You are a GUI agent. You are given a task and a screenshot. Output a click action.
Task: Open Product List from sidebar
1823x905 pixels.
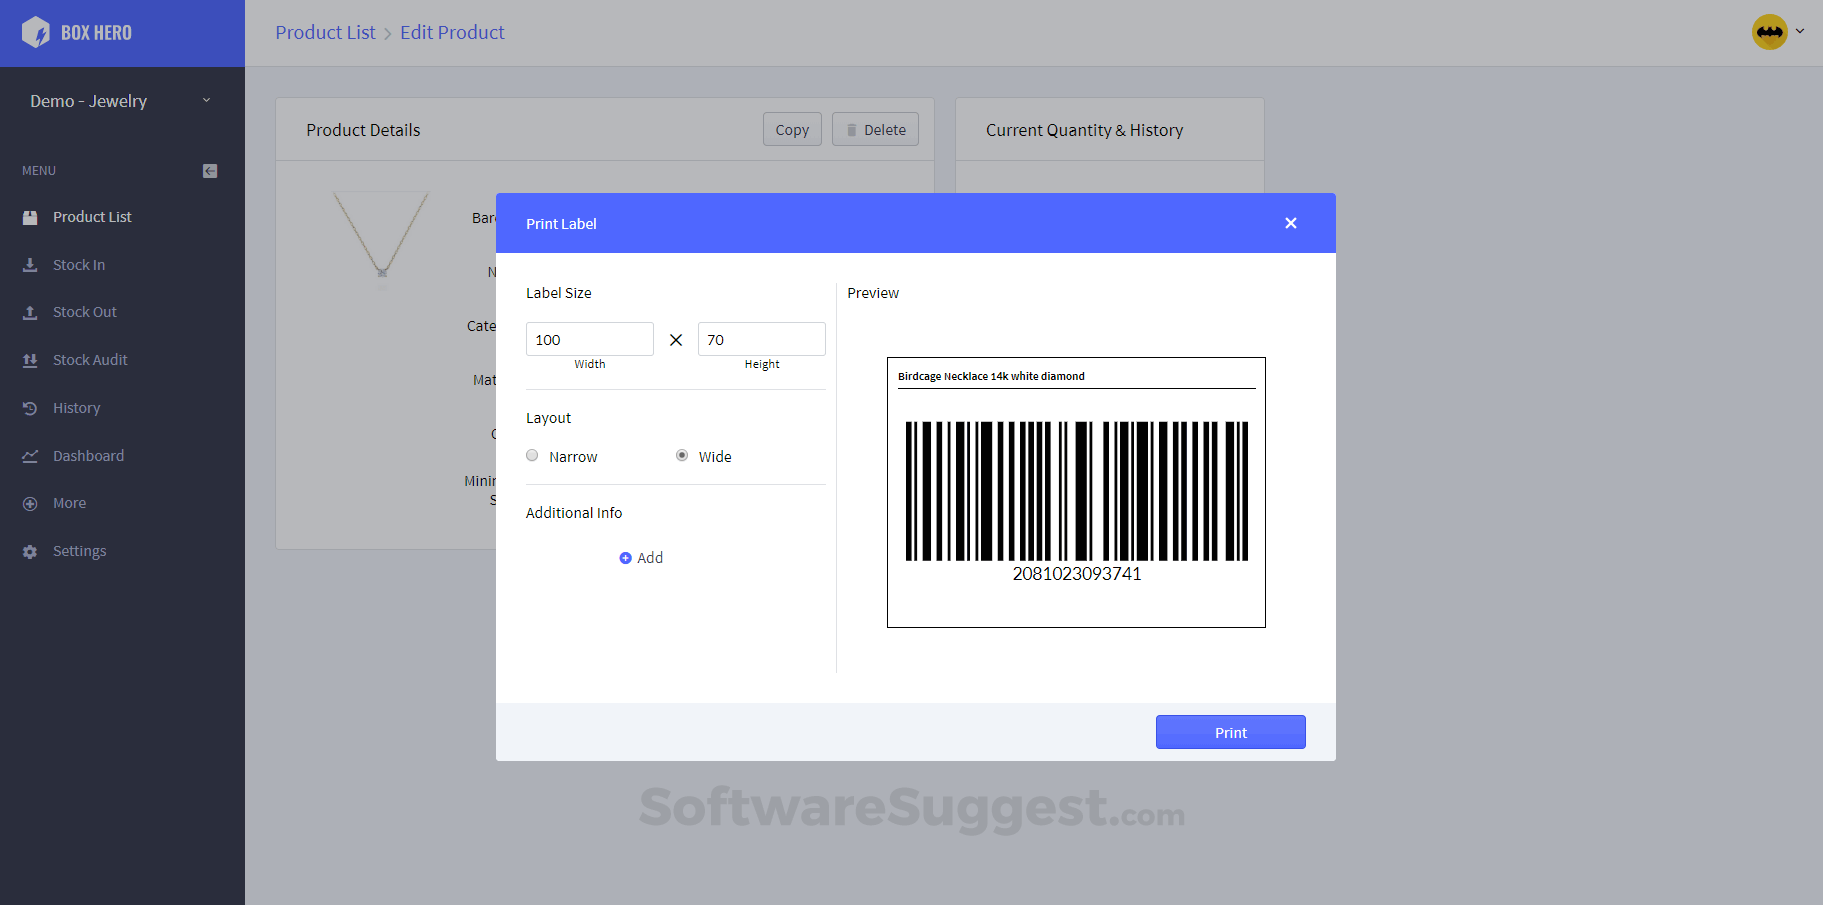pos(92,216)
